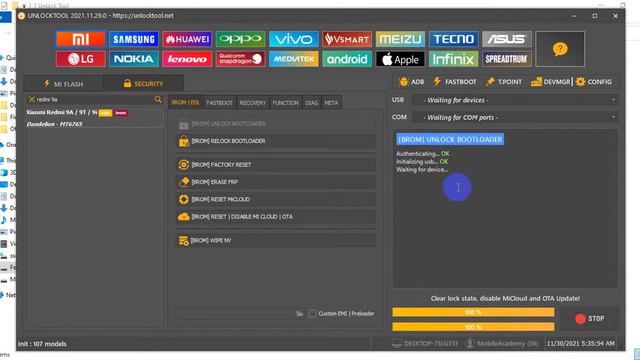Image resolution: width=640 pixels, height=360 pixels.
Task: Select the Apple brand logo
Action: [x=400, y=59]
